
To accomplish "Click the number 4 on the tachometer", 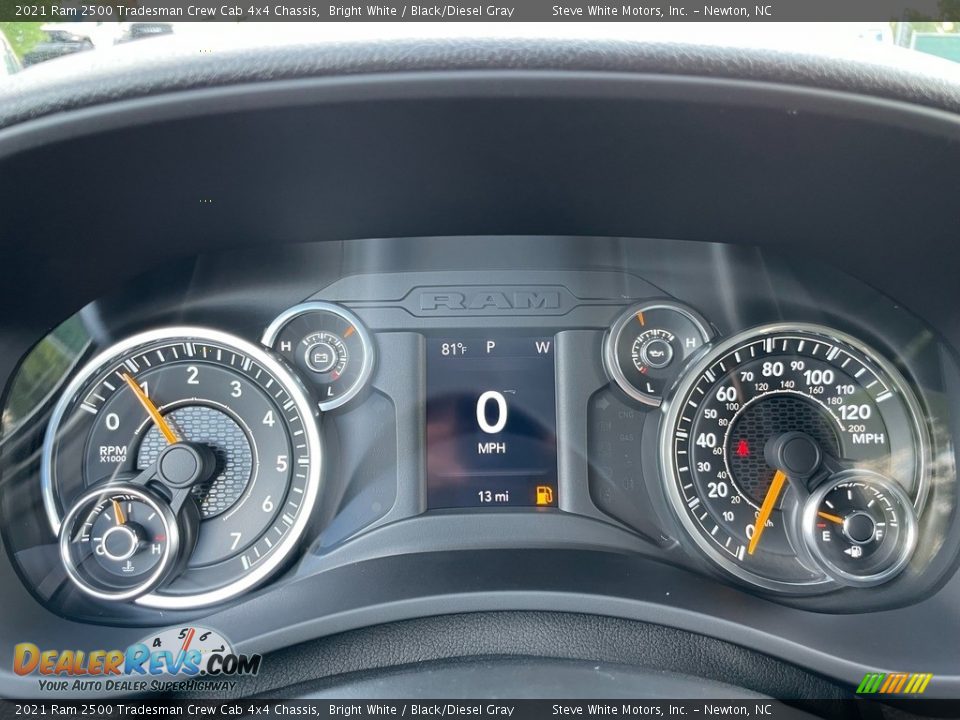I will (x=268, y=419).
